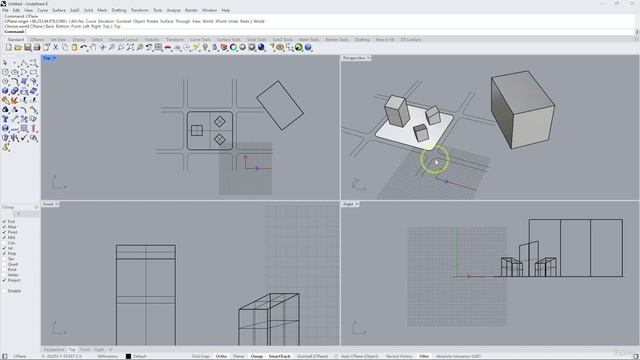Paste from clipboard using the yellow clipboard icon
Screen dimensions: 640x360
coord(74,47)
